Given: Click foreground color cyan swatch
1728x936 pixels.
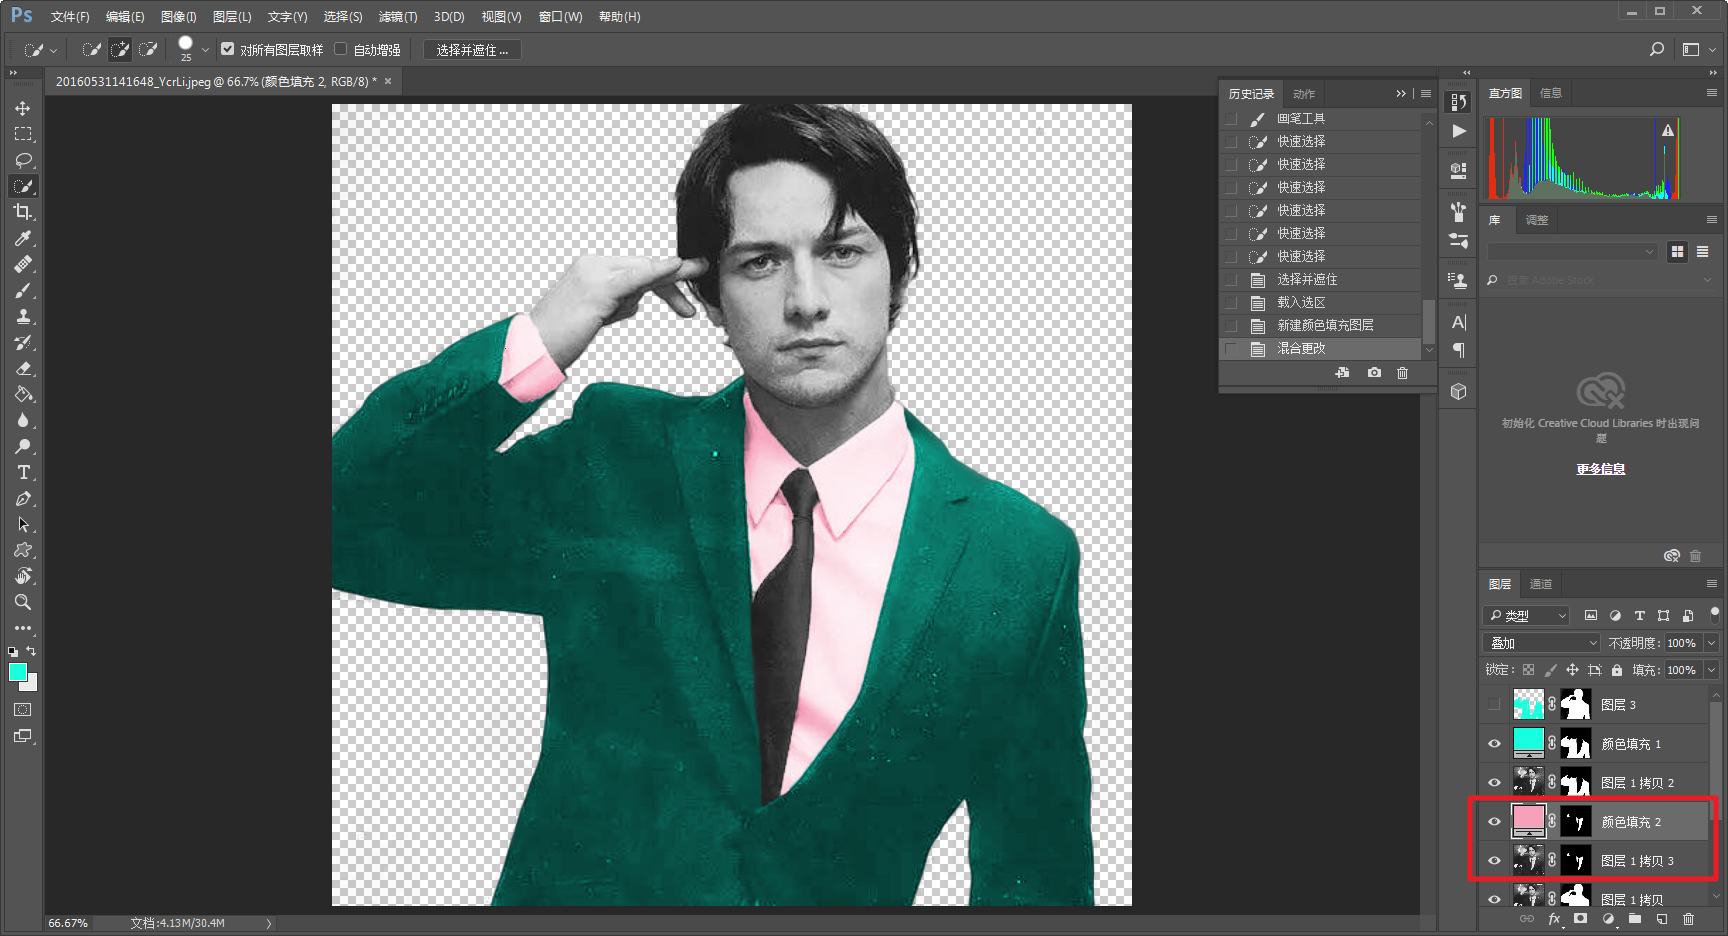Looking at the screenshot, I should pyautogui.click(x=17, y=672).
